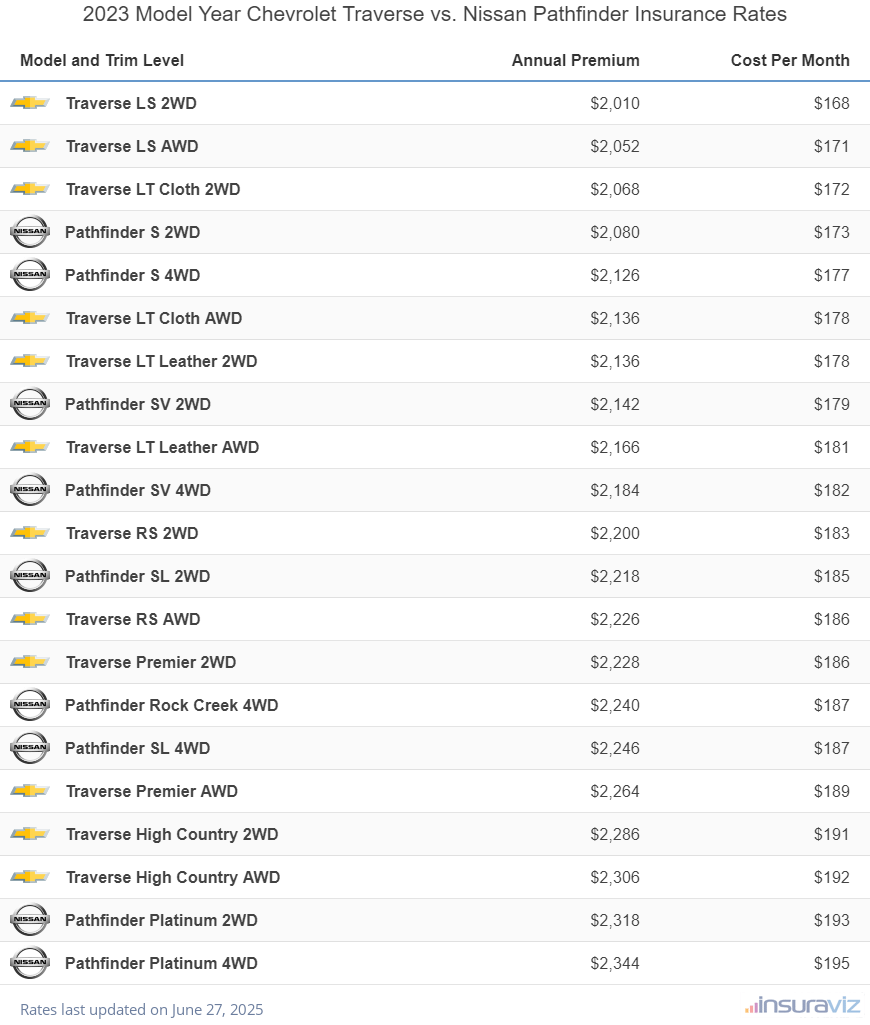The width and height of the screenshot is (870, 1025).
Task: Click the chart title about Traverse vs. Pathfinder
Action: (x=435, y=14)
